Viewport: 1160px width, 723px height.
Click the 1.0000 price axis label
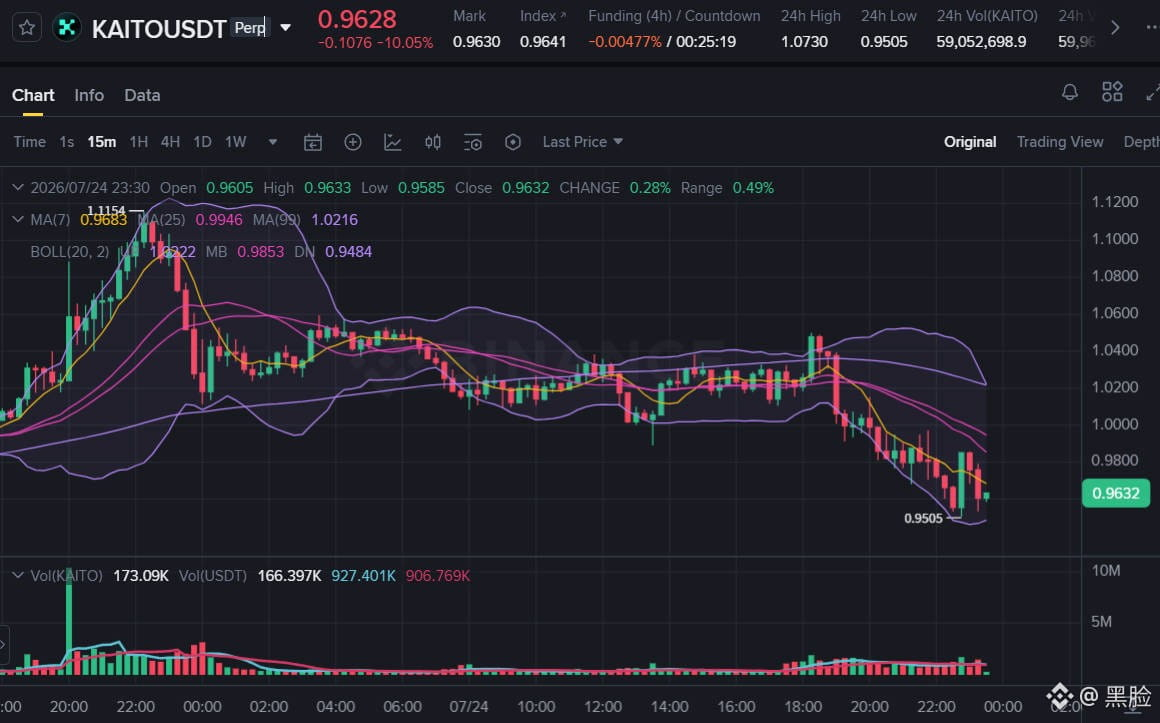coord(1115,424)
